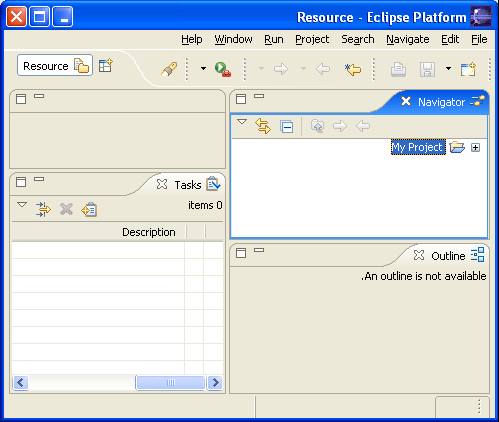The image size is (499, 422).
Task: Minimize the Outline view panel
Action: point(259,250)
